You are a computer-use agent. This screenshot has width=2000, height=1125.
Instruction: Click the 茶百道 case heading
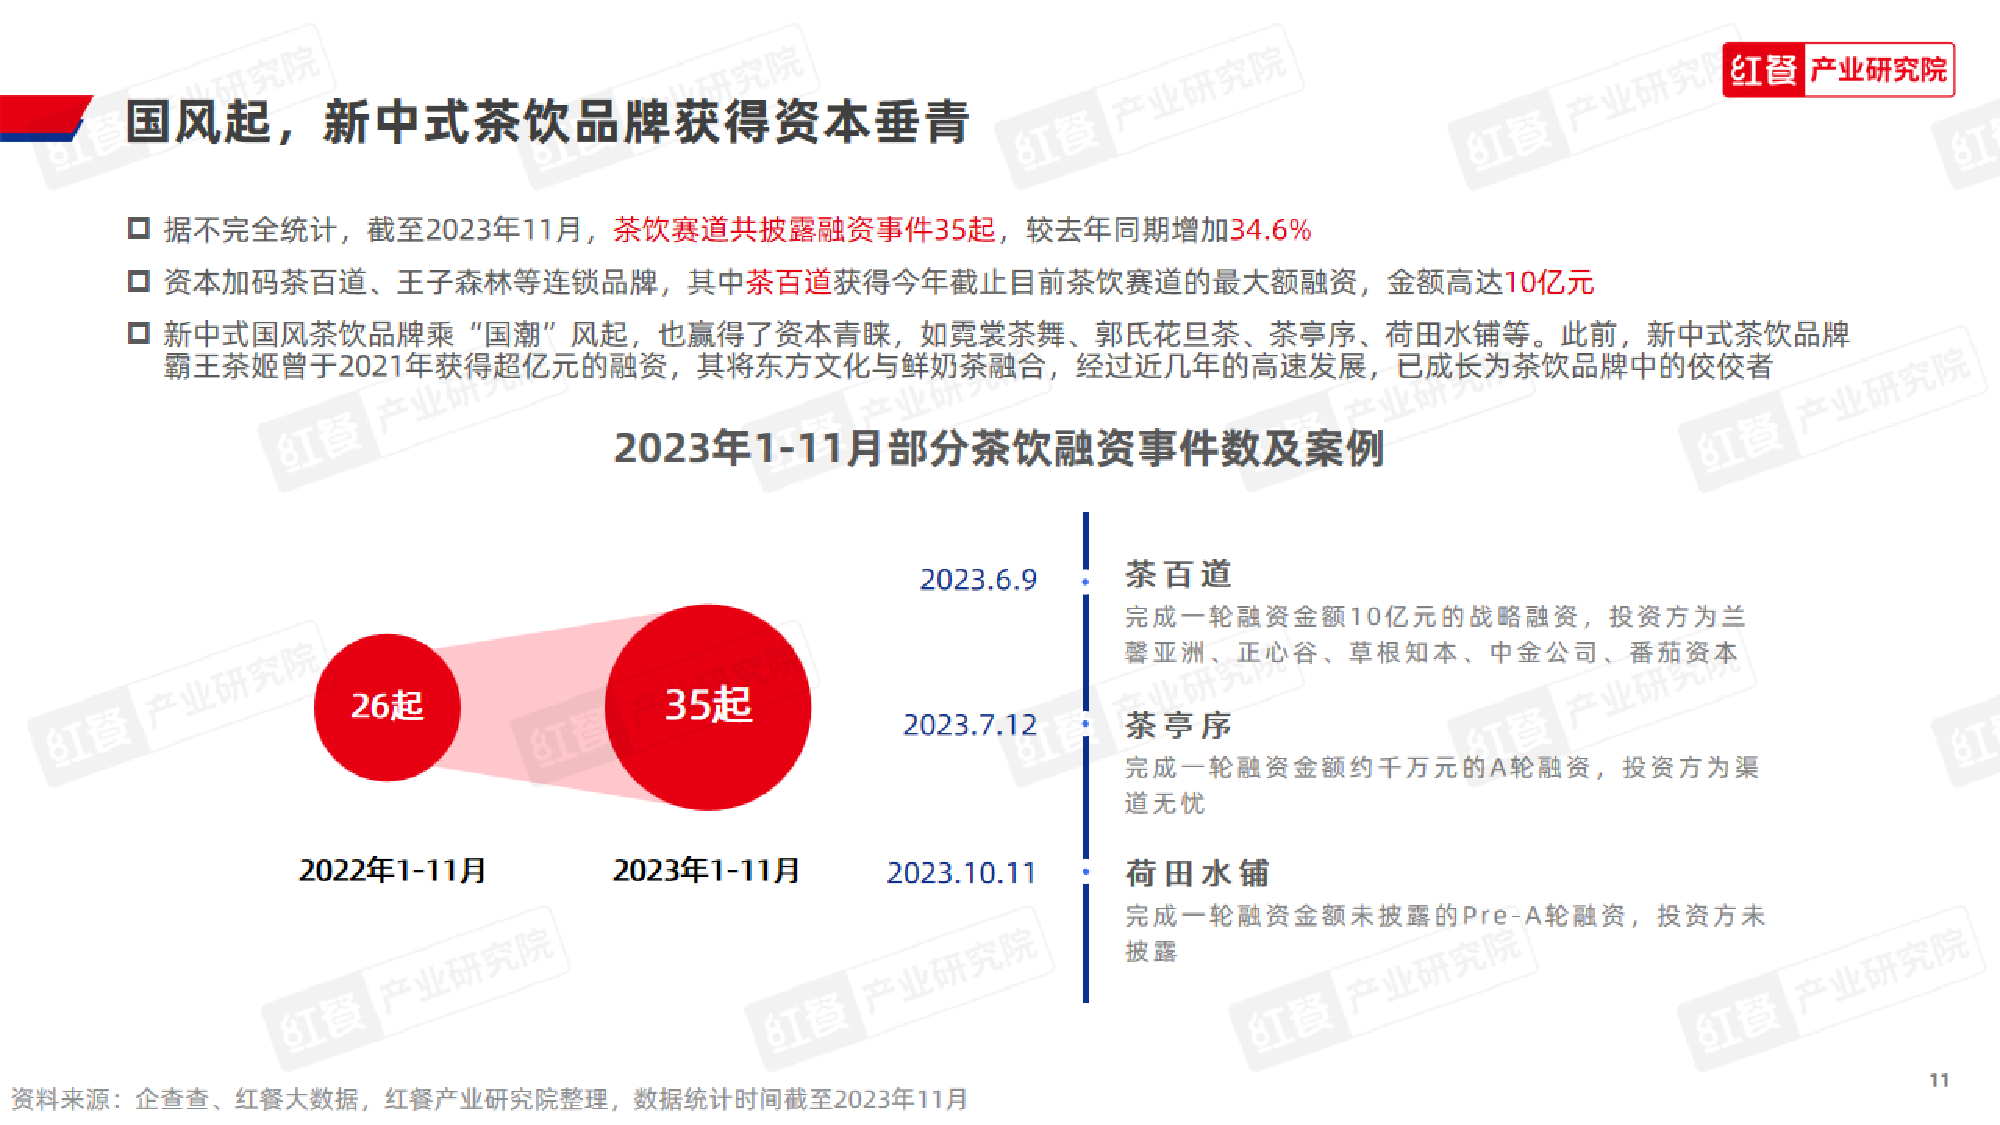[1178, 574]
